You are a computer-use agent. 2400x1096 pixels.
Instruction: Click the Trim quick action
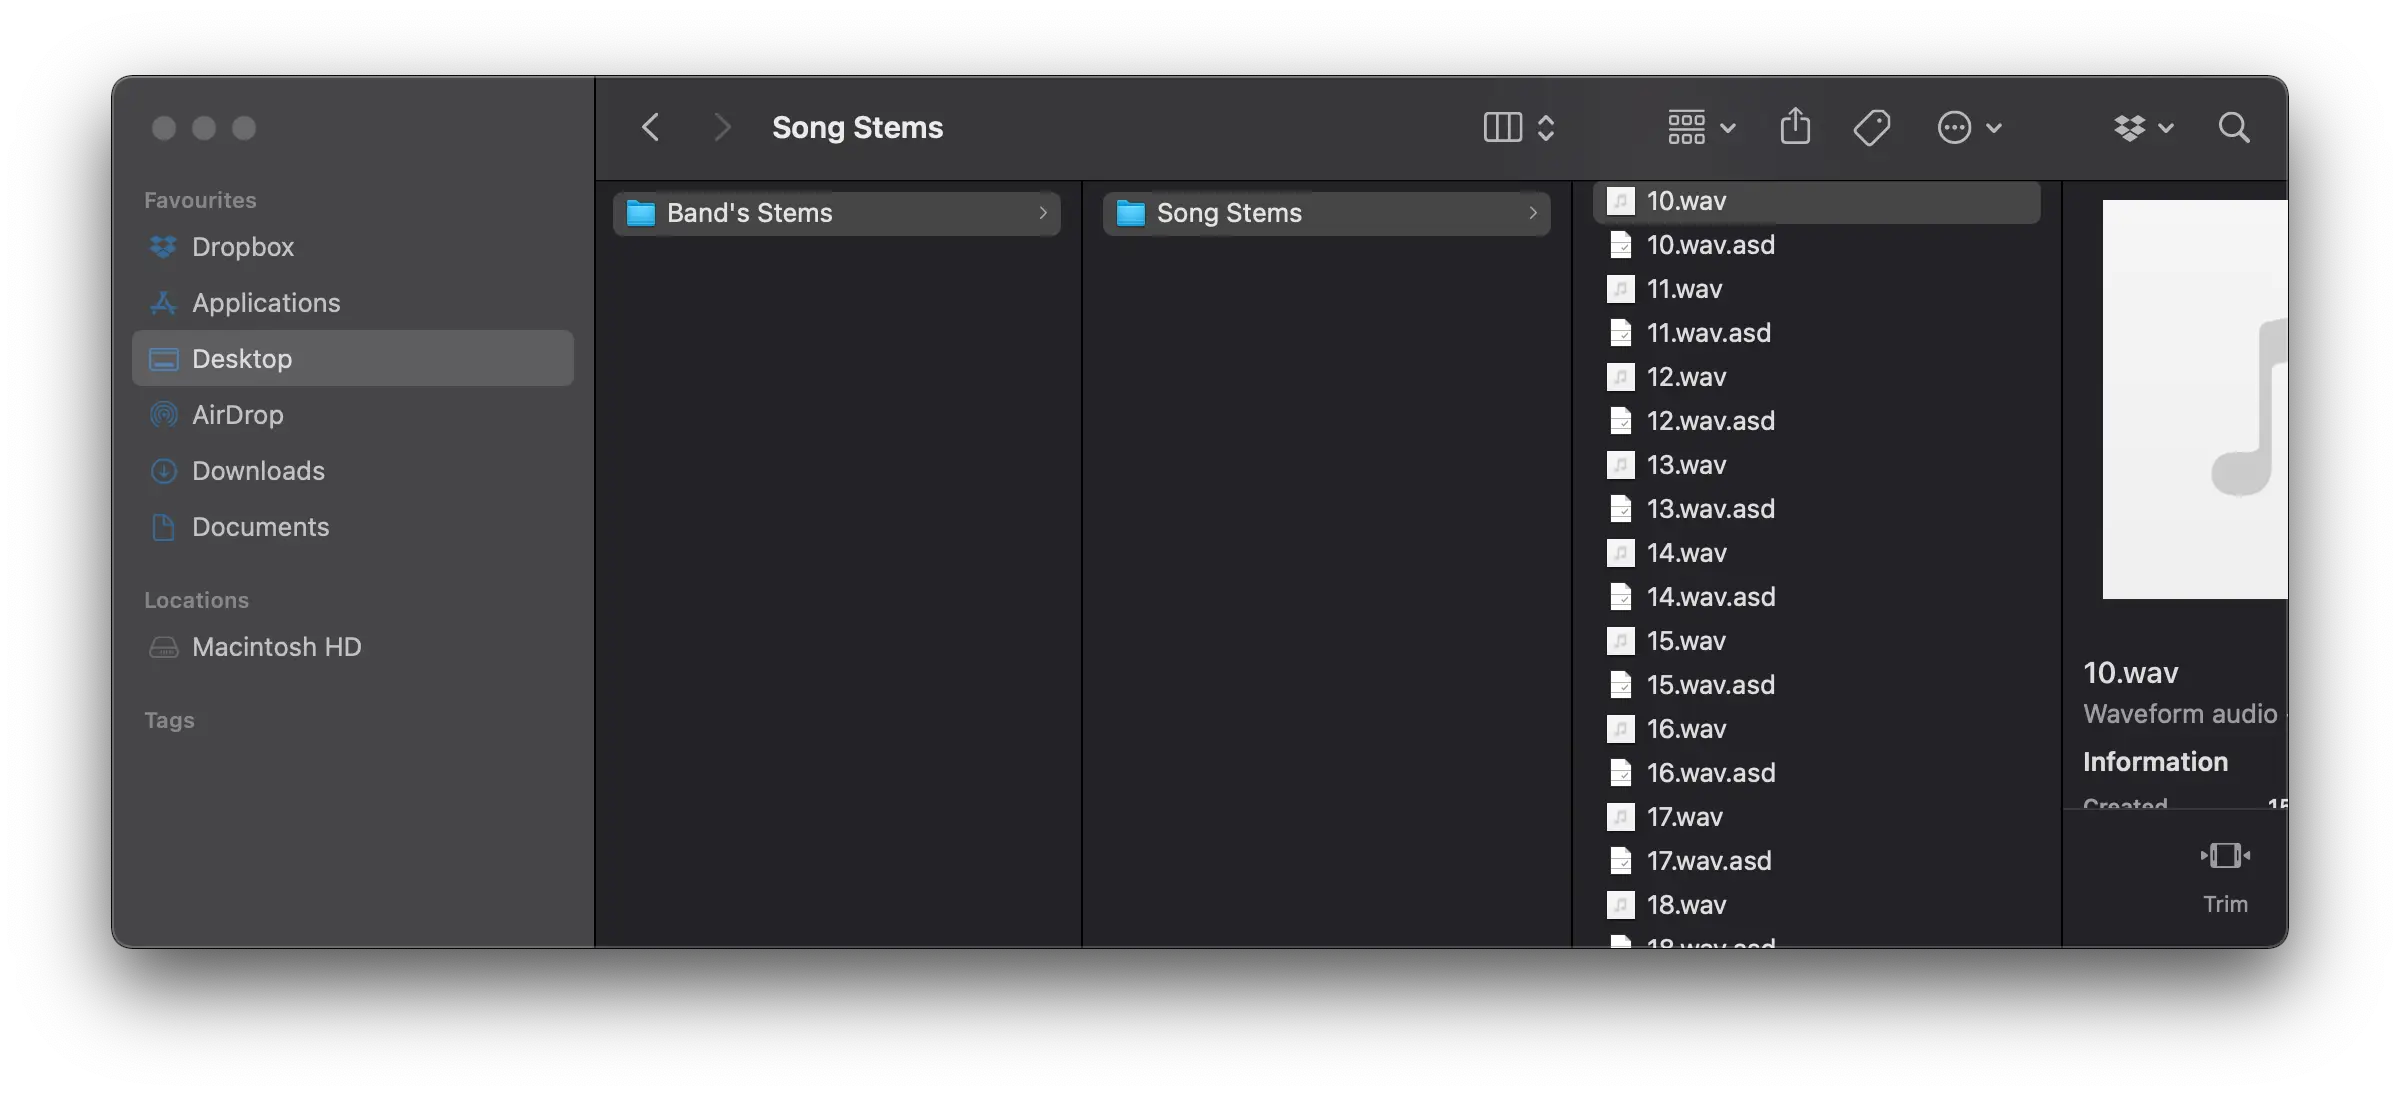[2225, 875]
